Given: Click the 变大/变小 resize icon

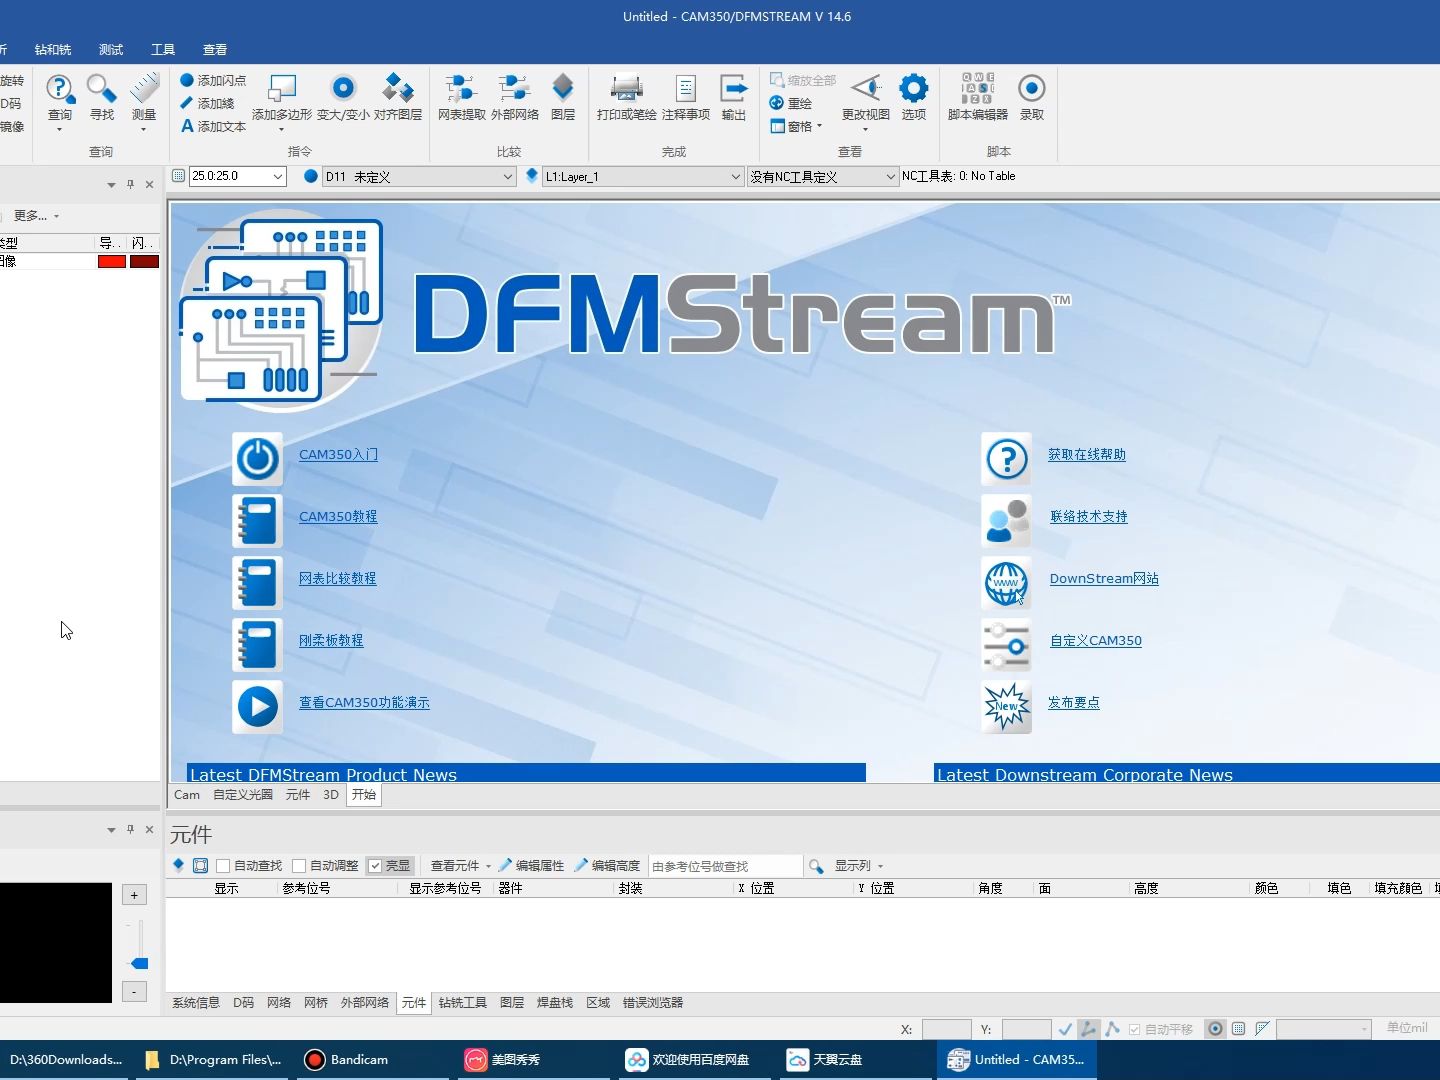Looking at the screenshot, I should click(343, 88).
